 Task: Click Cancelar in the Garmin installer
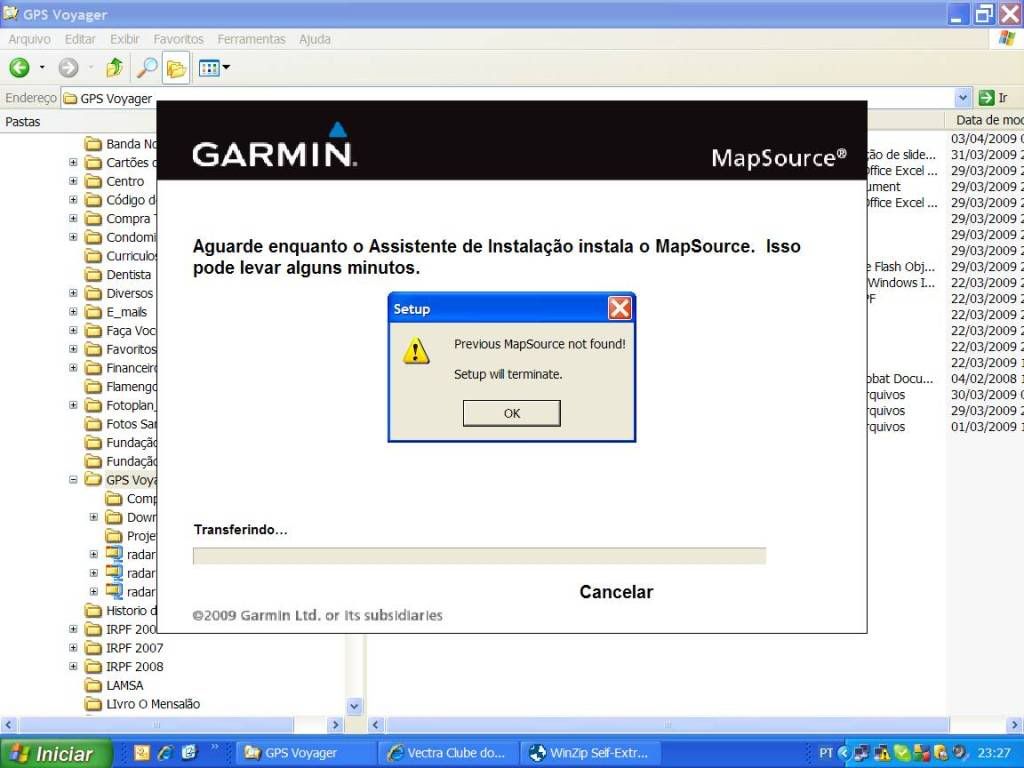tap(616, 592)
